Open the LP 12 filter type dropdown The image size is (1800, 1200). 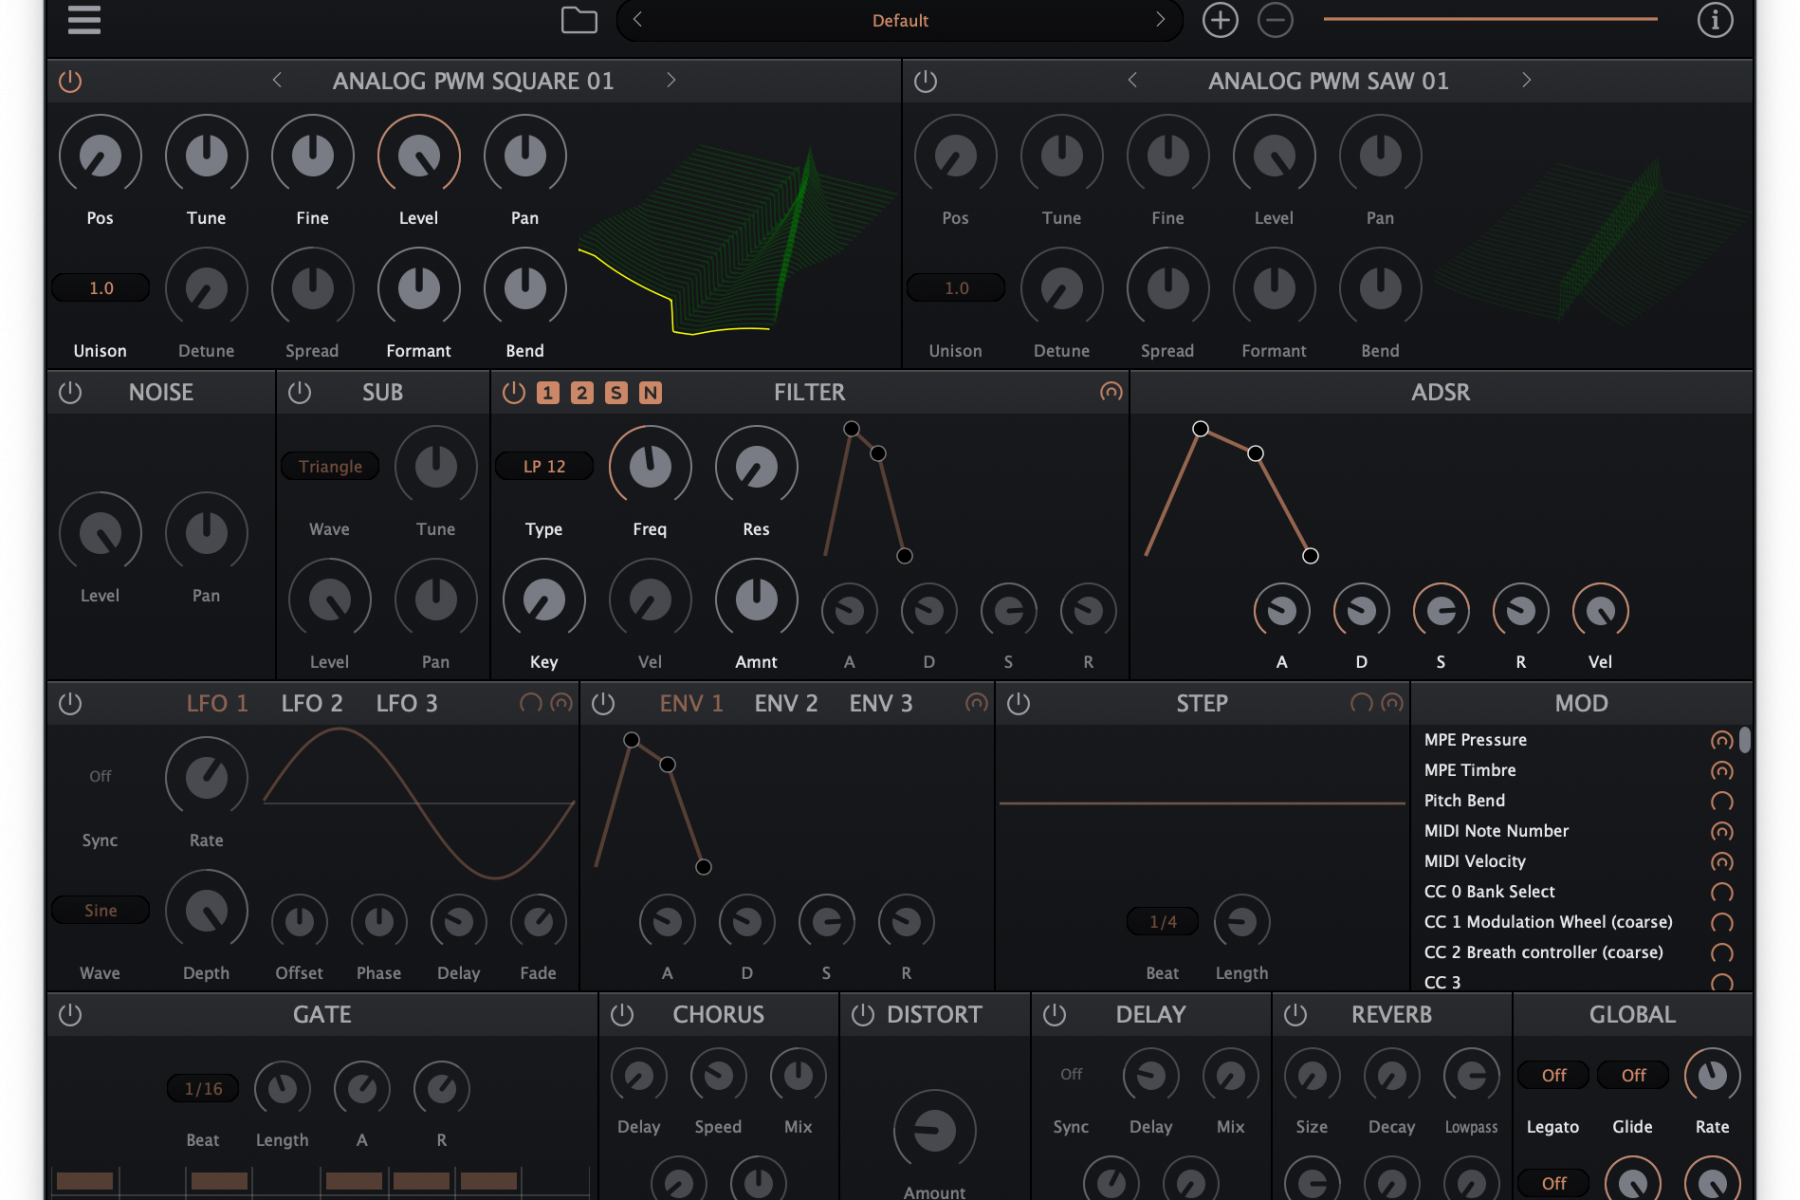tap(544, 466)
